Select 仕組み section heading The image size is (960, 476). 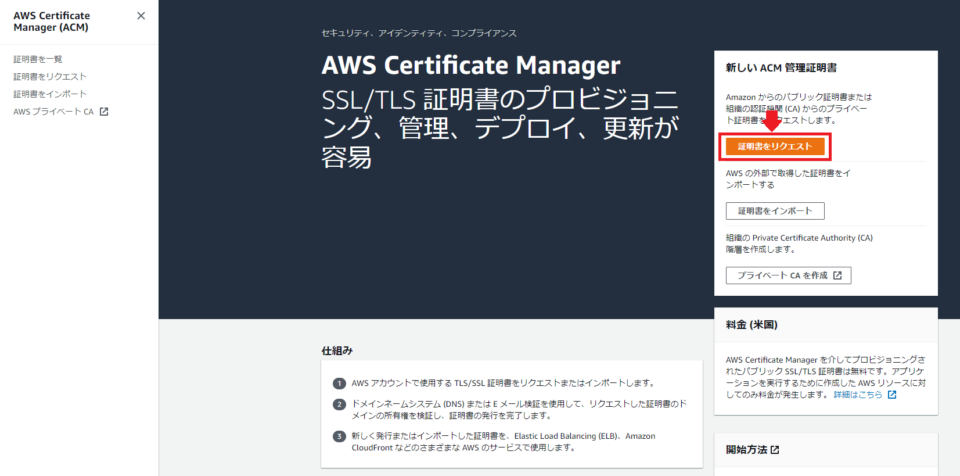coord(337,351)
